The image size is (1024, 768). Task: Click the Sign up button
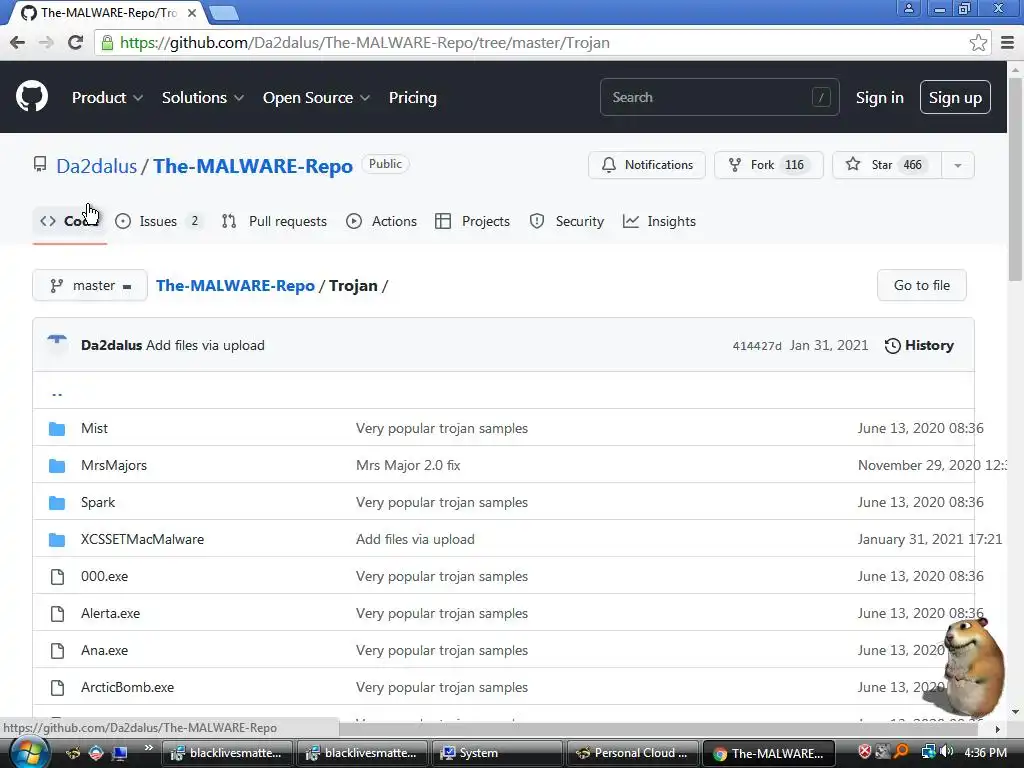955,97
